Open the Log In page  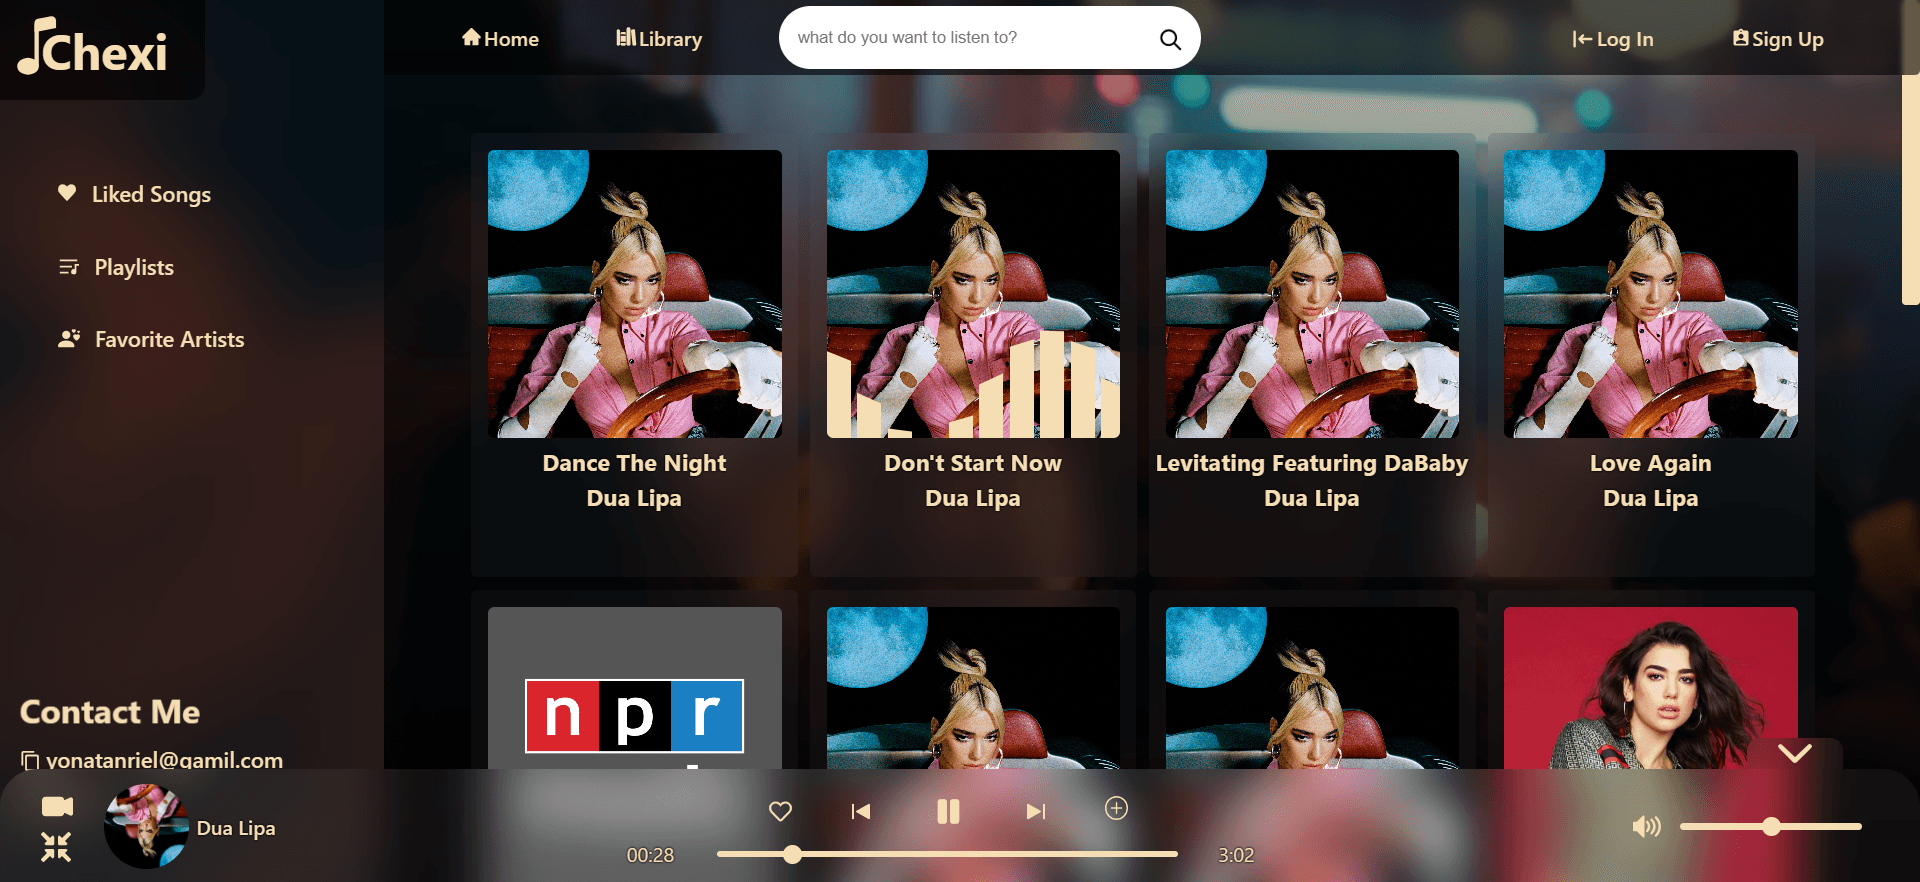click(x=1613, y=39)
